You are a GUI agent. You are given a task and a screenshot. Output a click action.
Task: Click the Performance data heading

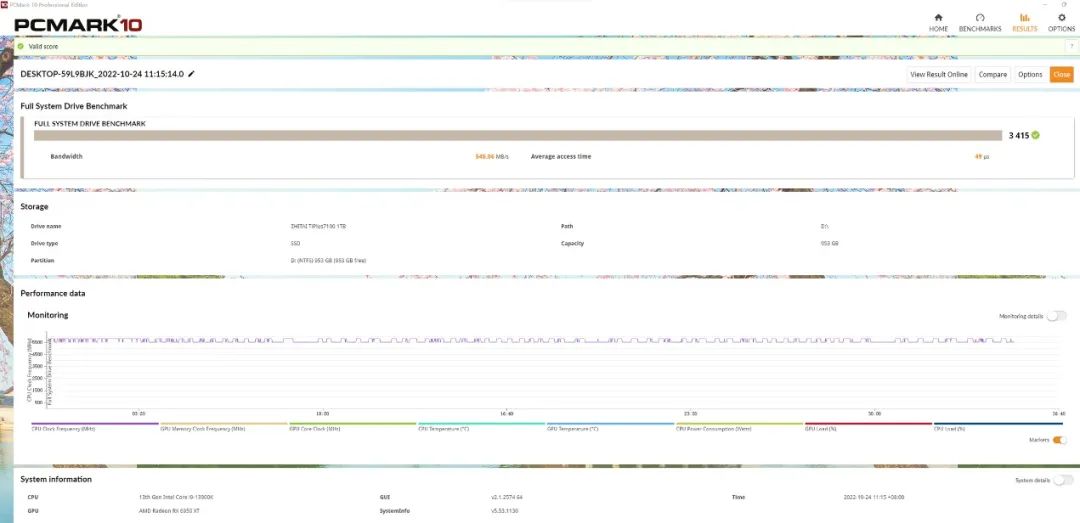coord(53,293)
